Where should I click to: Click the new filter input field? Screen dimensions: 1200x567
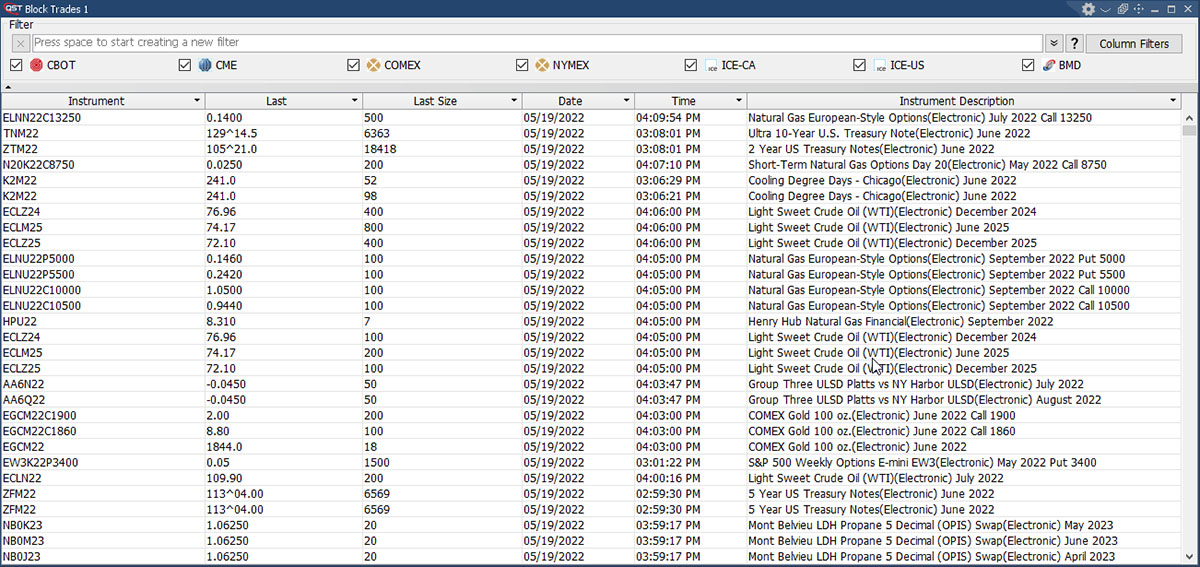(x=537, y=44)
